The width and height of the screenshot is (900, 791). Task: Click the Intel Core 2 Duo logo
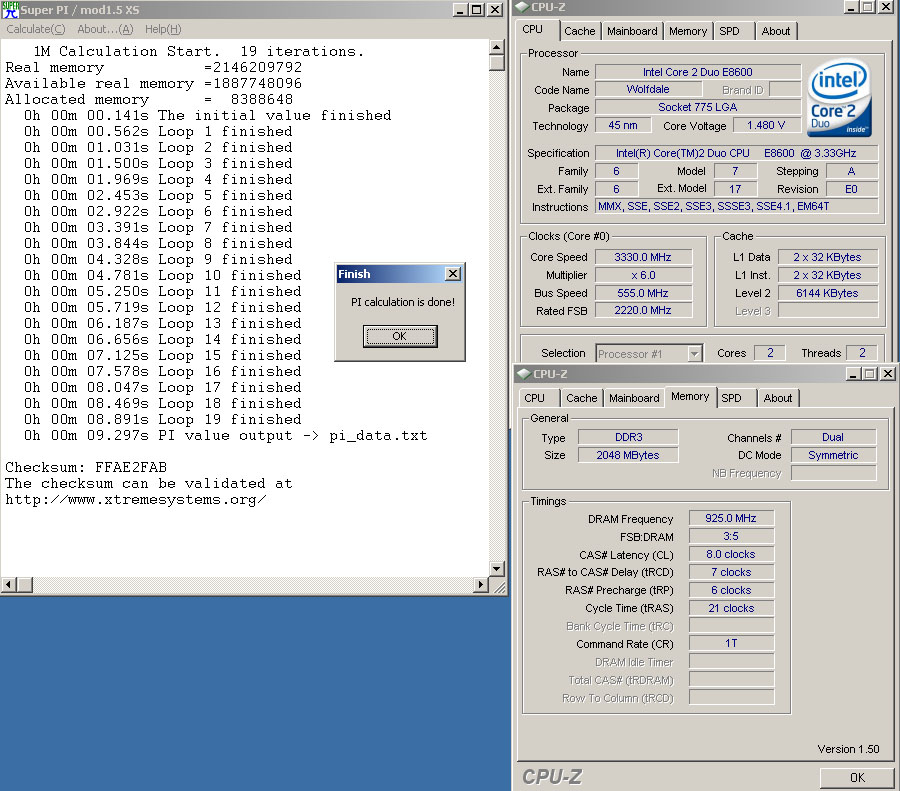point(839,98)
